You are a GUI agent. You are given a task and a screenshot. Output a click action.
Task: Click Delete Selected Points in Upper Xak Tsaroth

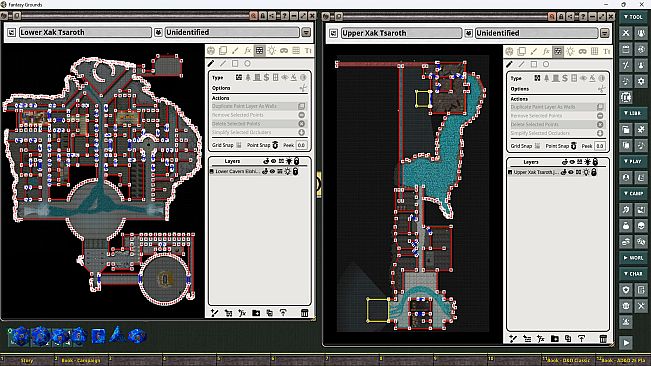click(x=558, y=124)
